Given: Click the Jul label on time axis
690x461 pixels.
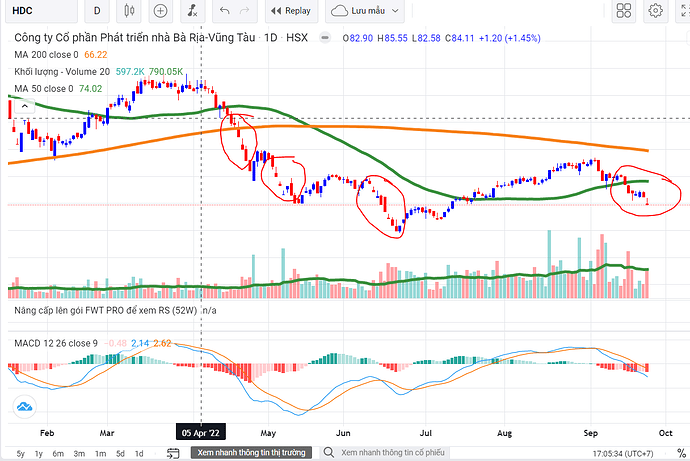Looking at the screenshot, I should [426, 433].
